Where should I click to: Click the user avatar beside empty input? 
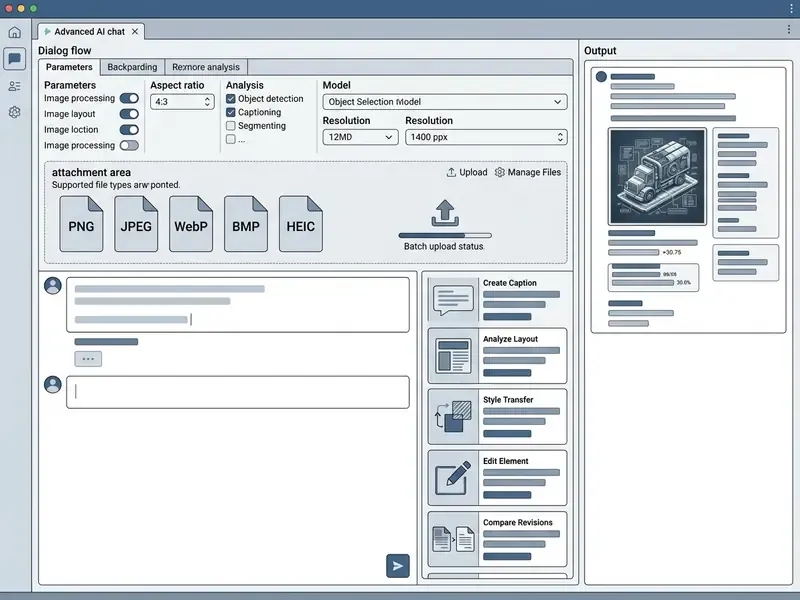click(53, 385)
